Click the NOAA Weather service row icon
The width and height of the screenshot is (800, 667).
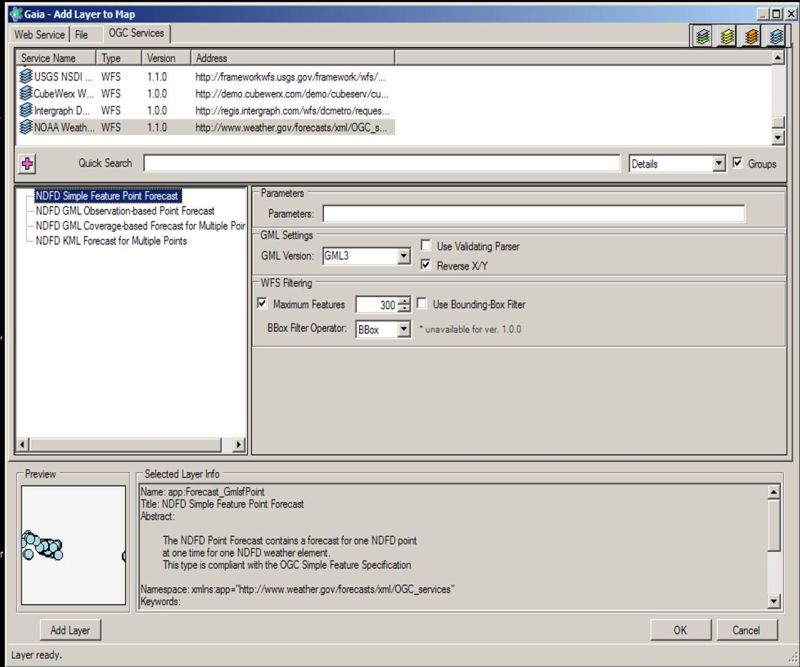coord(26,127)
